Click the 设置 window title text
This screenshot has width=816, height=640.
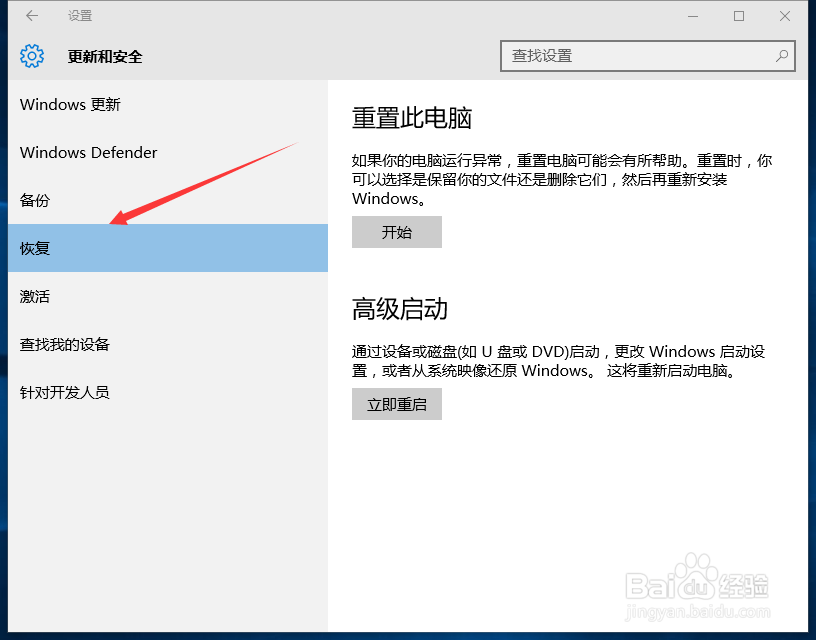point(80,16)
